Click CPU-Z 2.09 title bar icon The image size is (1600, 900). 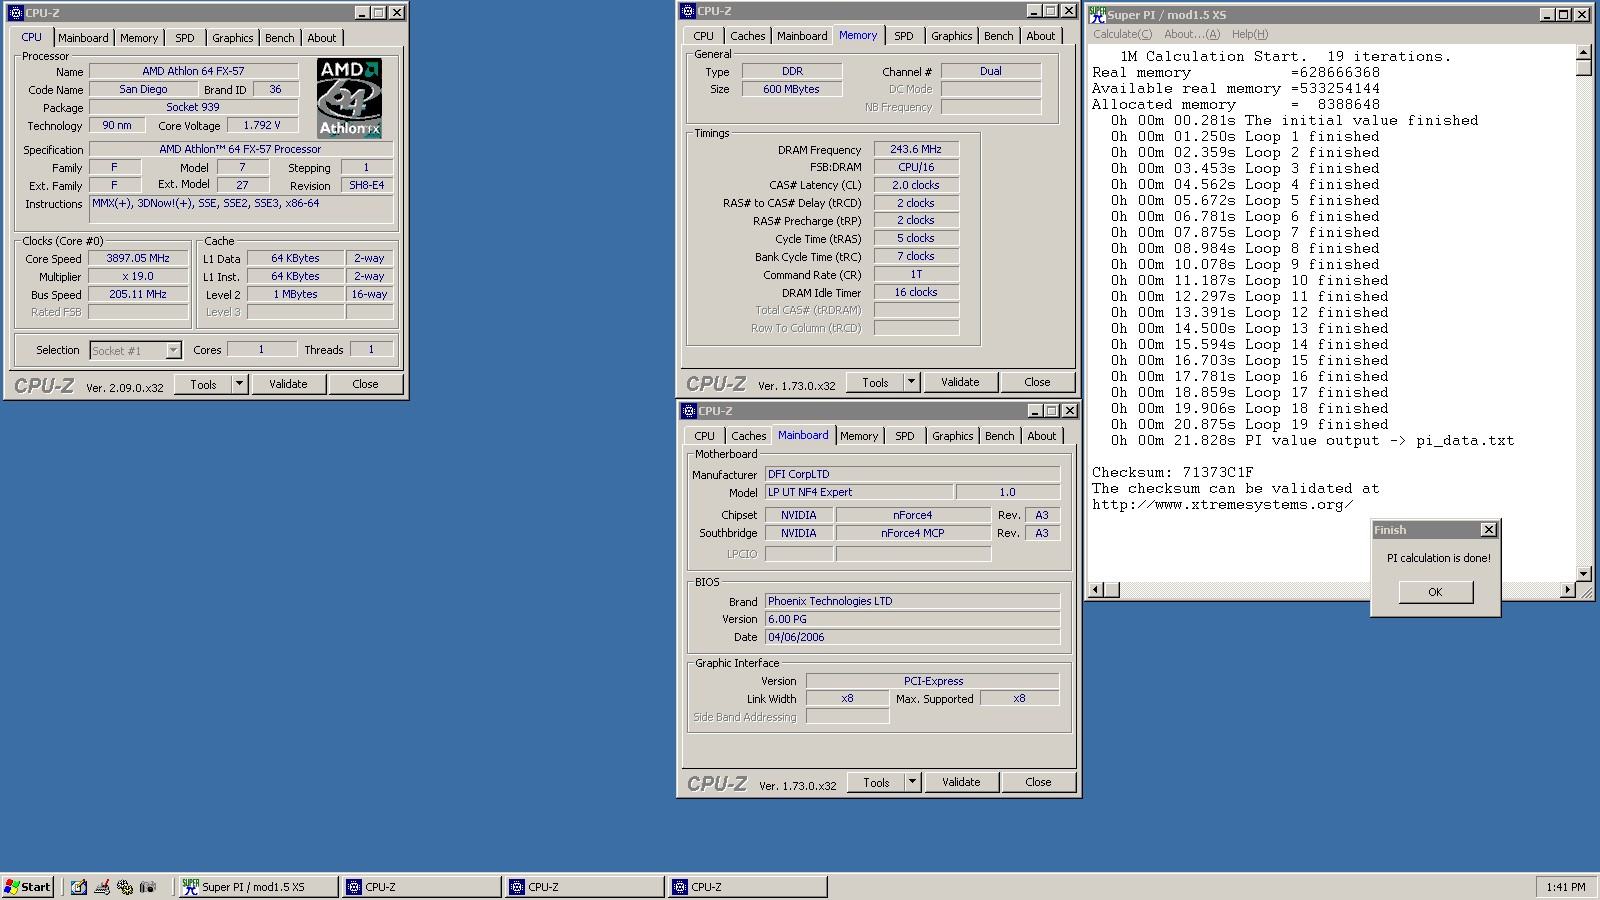click(15, 12)
